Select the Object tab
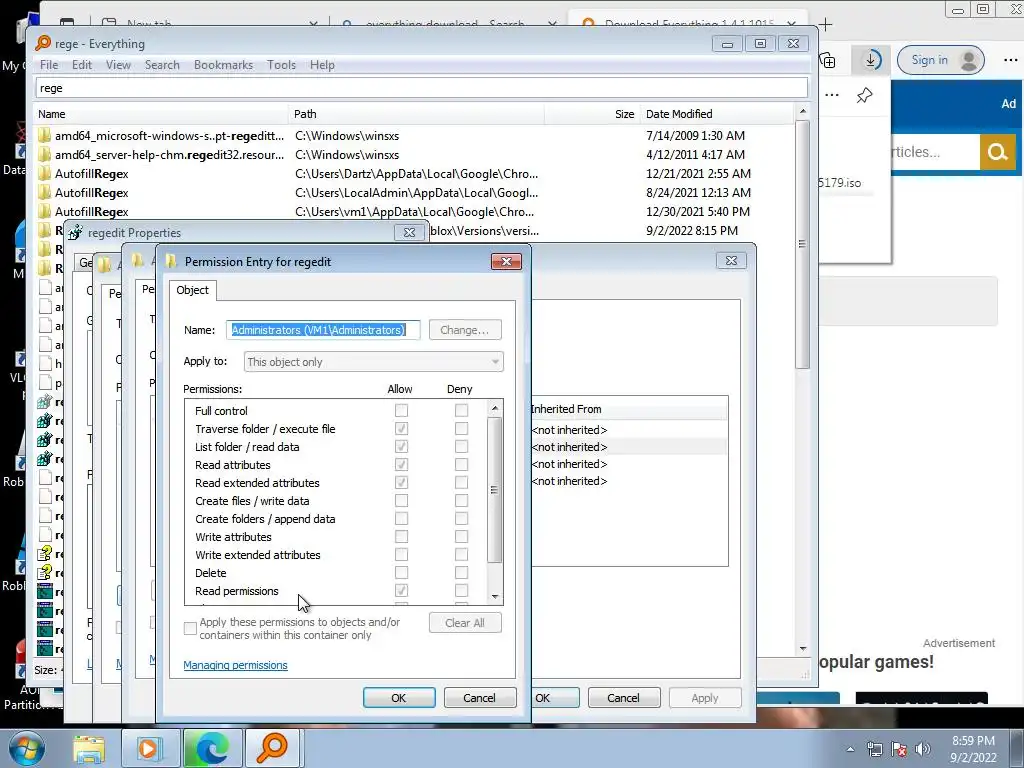 click(x=193, y=290)
